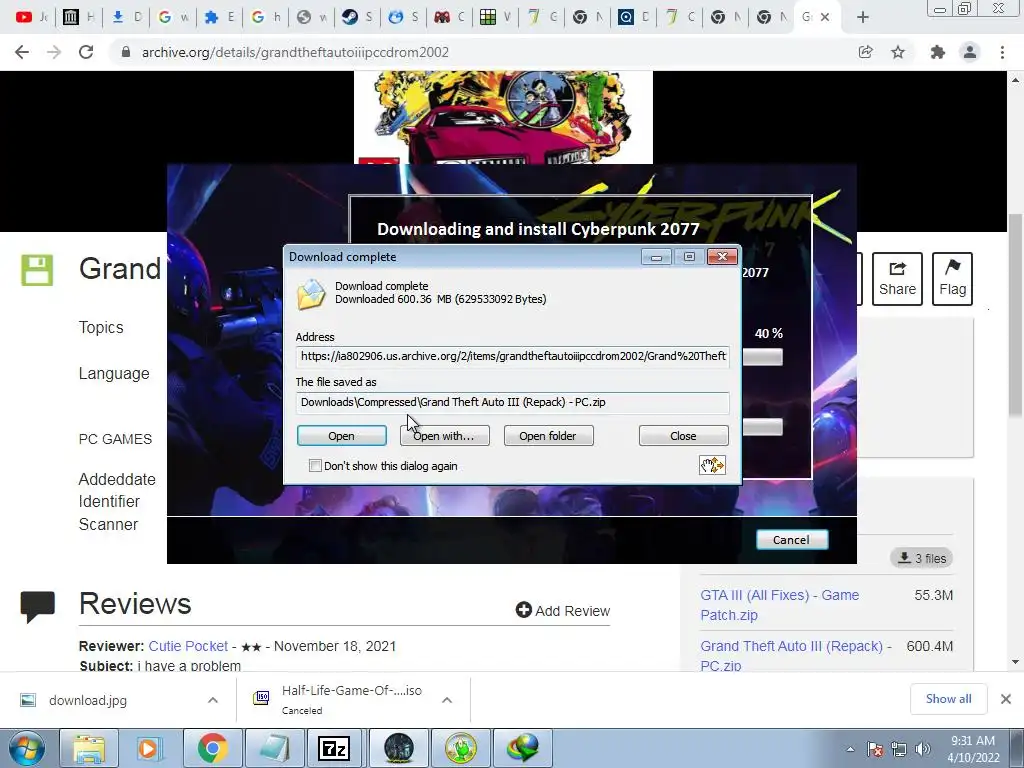This screenshot has width=1024, height=768.
Task: Share this page via toolbar icon
Action: [x=866, y=52]
